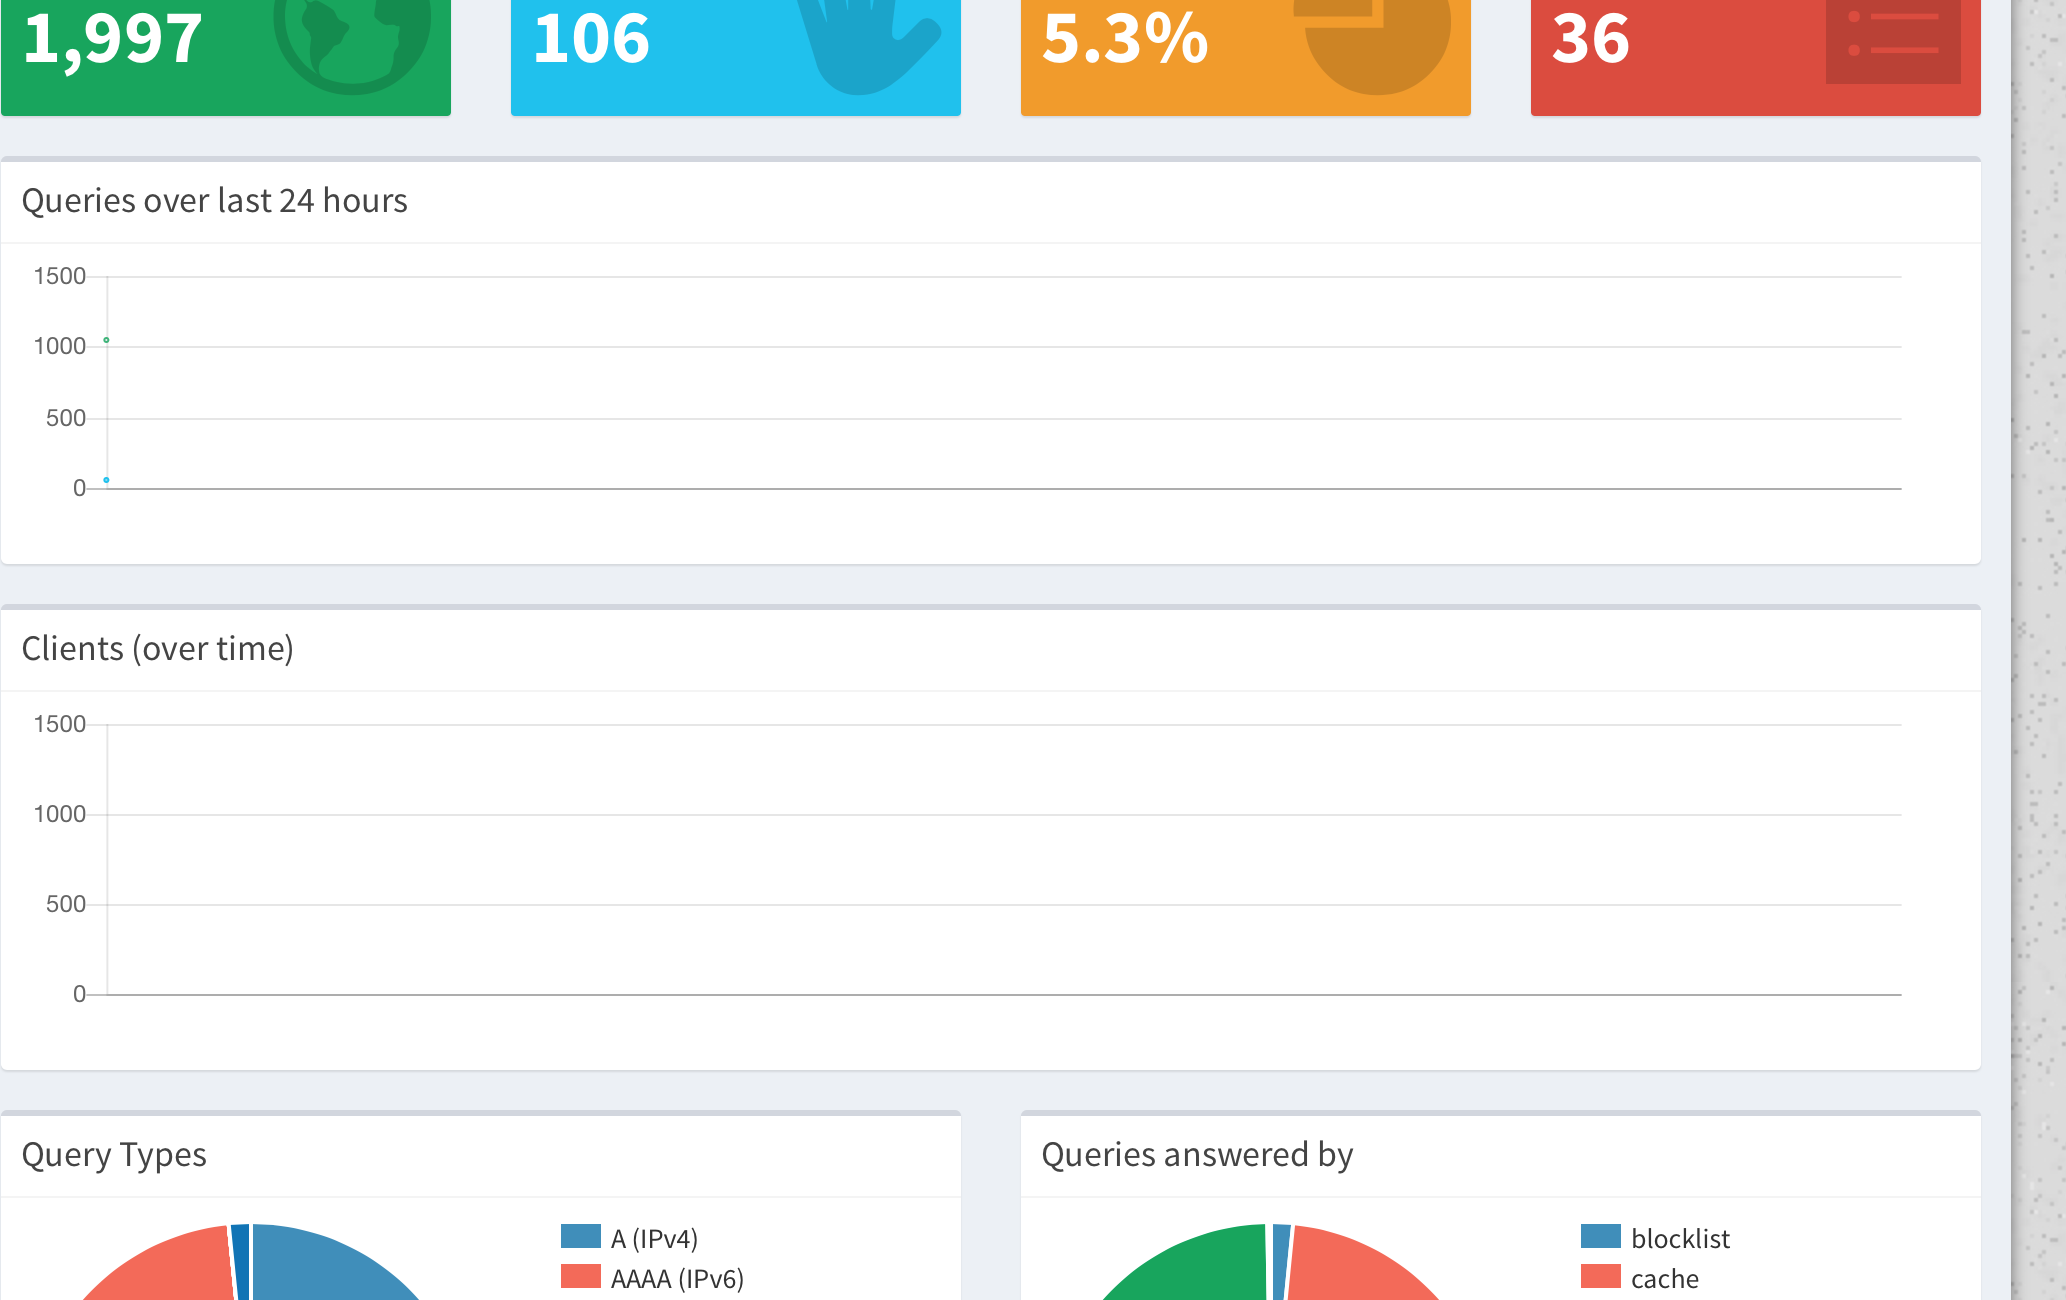
Task: Toggle the blocklist legend swatch
Action: click(1601, 1236)
